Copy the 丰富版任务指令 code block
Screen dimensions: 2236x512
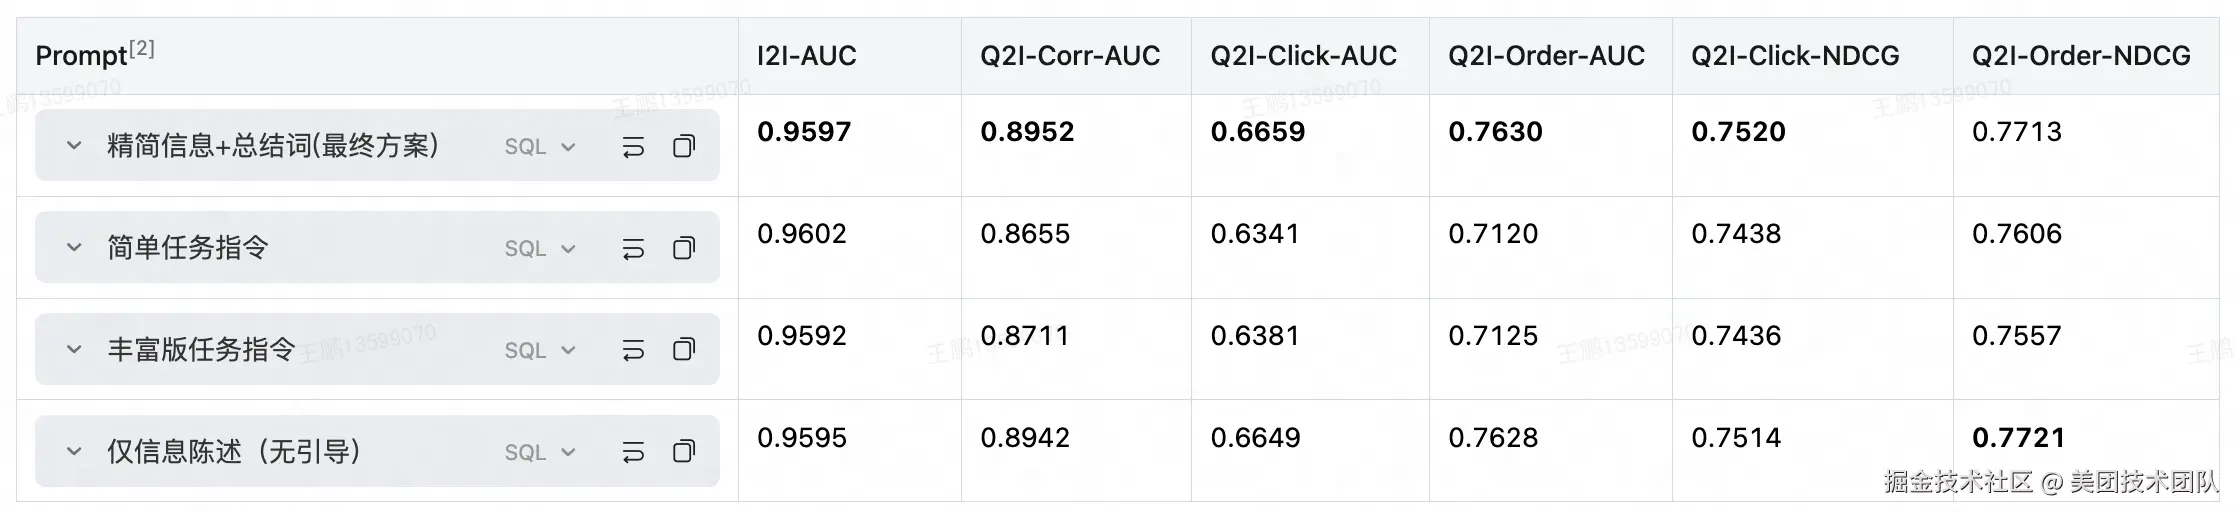684,350
